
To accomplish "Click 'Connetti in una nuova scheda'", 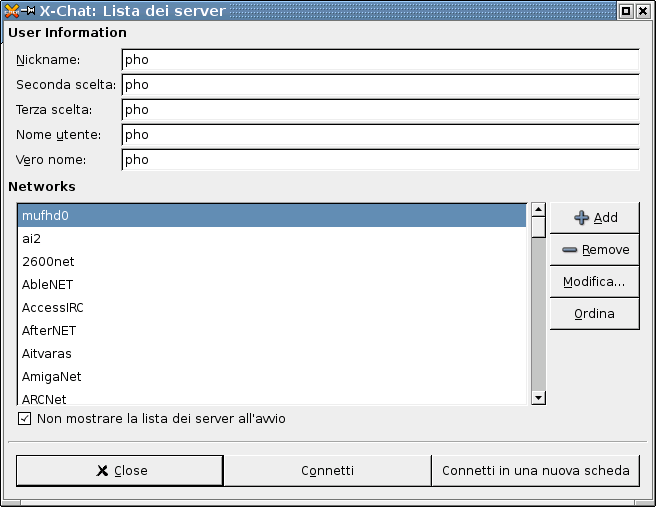I will 535,471.
